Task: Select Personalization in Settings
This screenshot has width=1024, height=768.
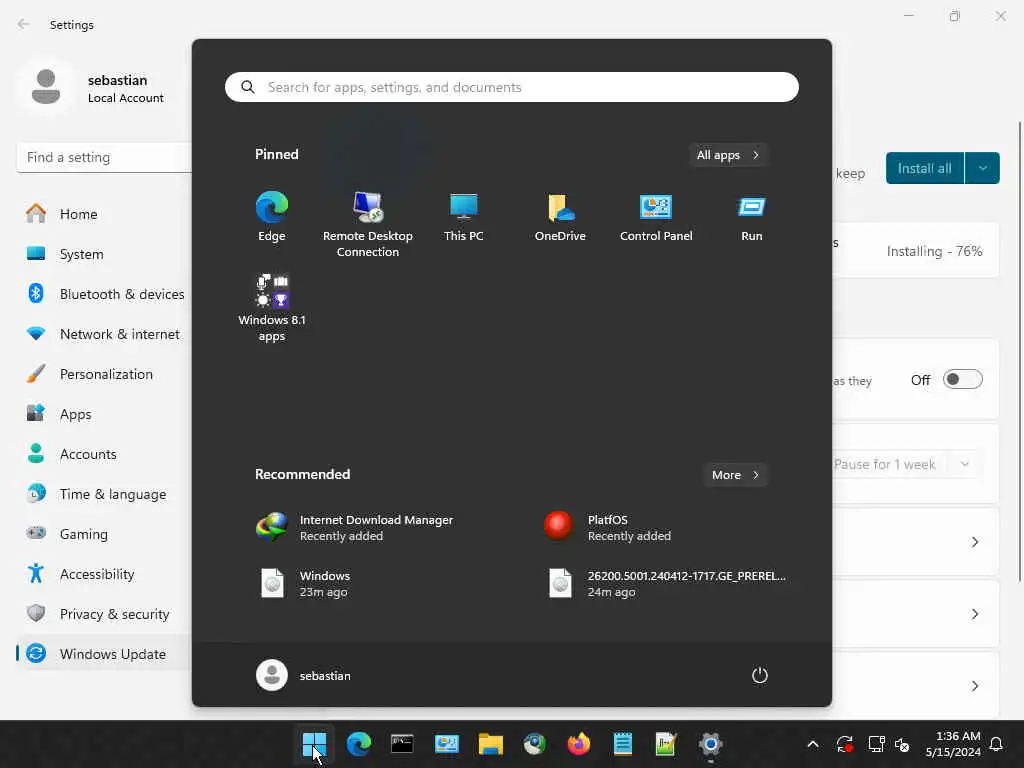Action: [x=104, y=374]
